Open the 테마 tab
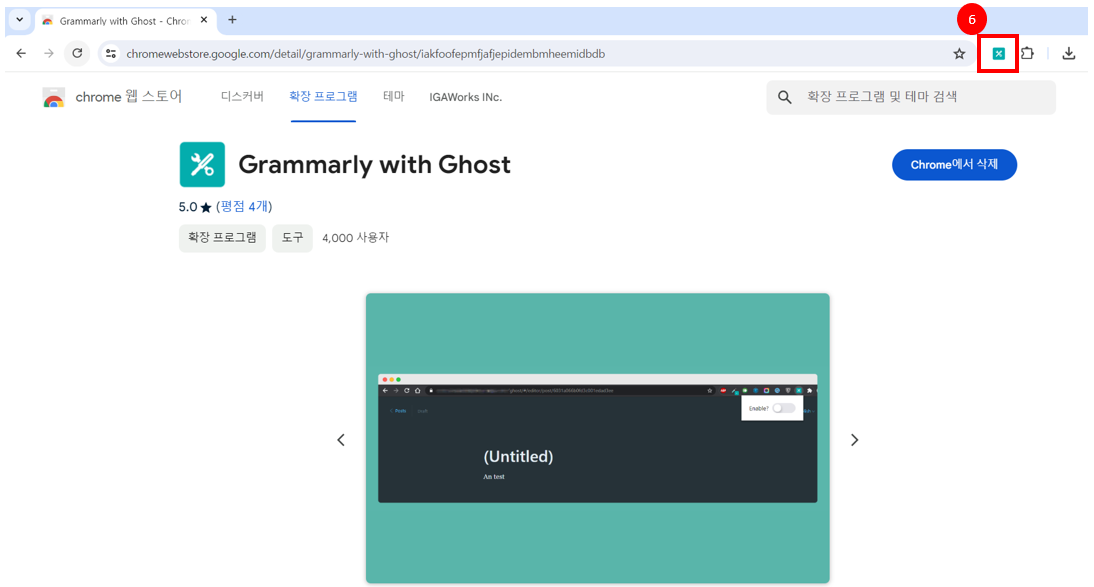The width and height of the screenshot is (1094, 587). (394, 97)
